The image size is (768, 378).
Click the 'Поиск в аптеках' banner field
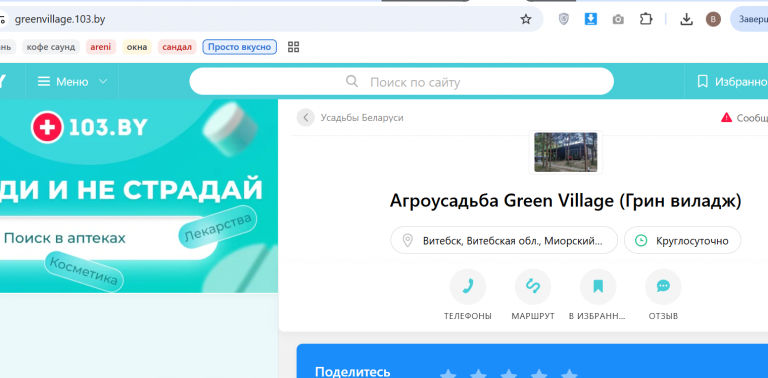click(x=108, y=238)
